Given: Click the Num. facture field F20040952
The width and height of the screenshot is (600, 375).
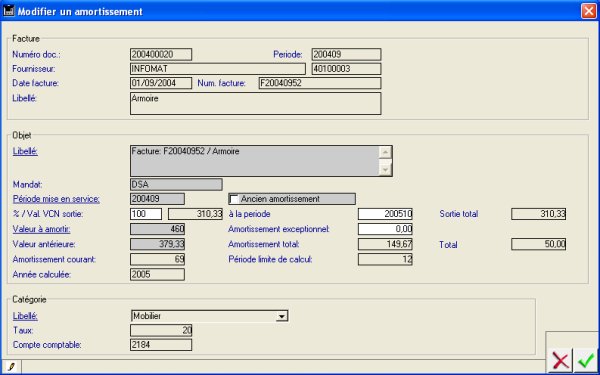Looking at the screenshot, I should pos(320,83).
